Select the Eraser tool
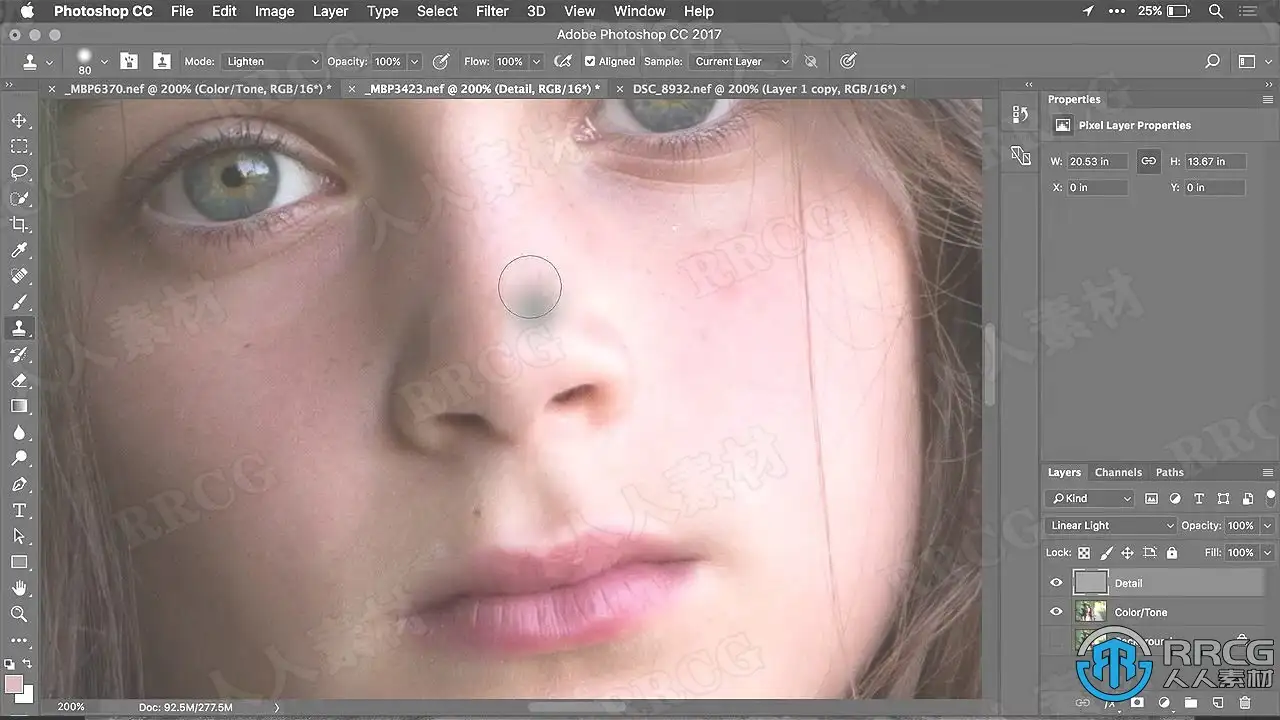 (19, 381)
